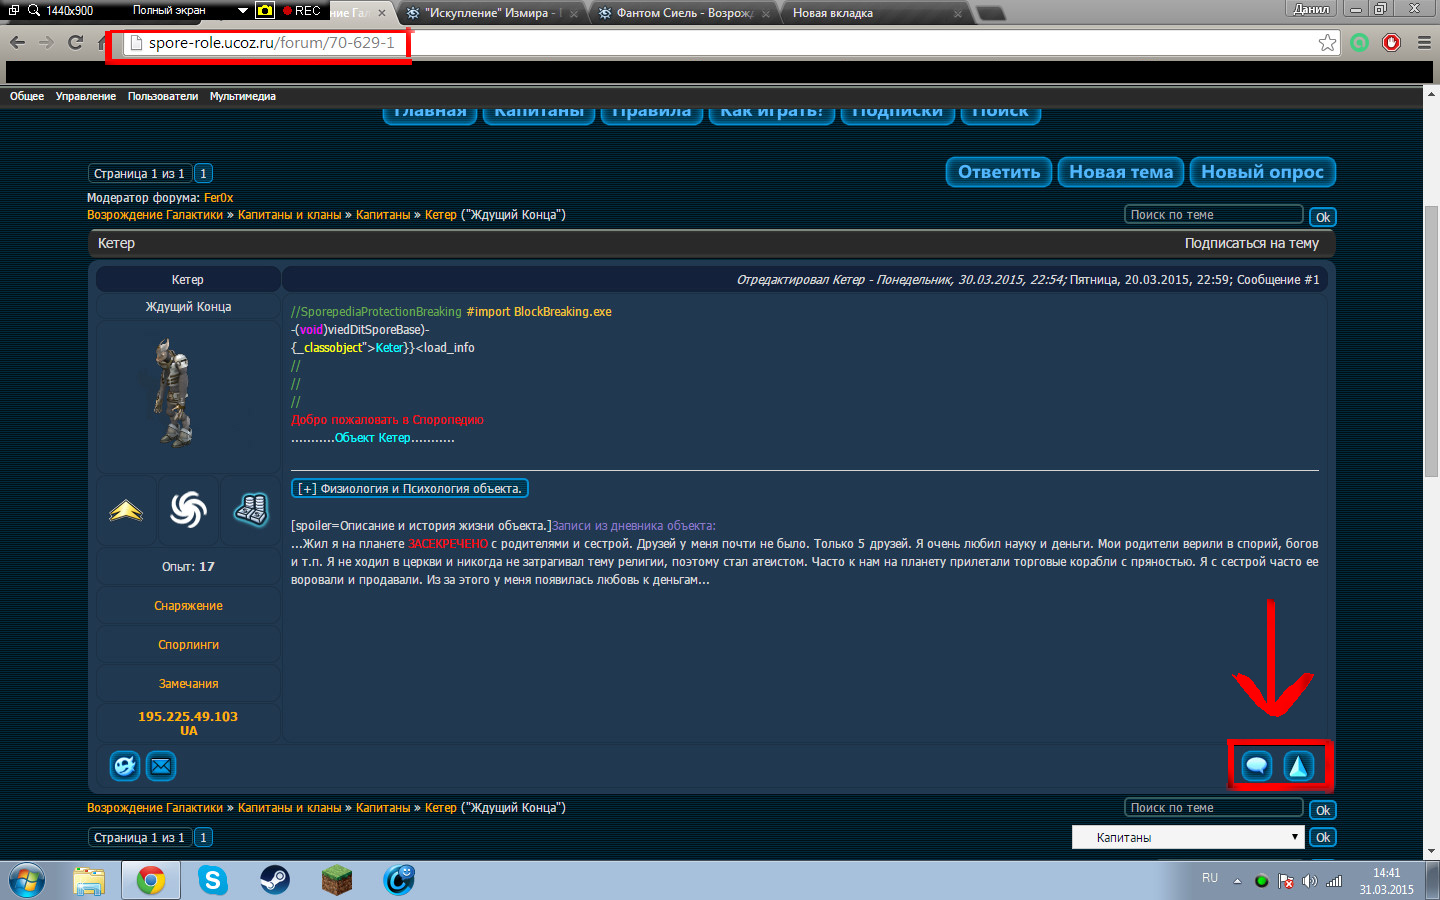1440x900 pixels.
Task: Open Steam from the taskbar
Action: (274, 880)
